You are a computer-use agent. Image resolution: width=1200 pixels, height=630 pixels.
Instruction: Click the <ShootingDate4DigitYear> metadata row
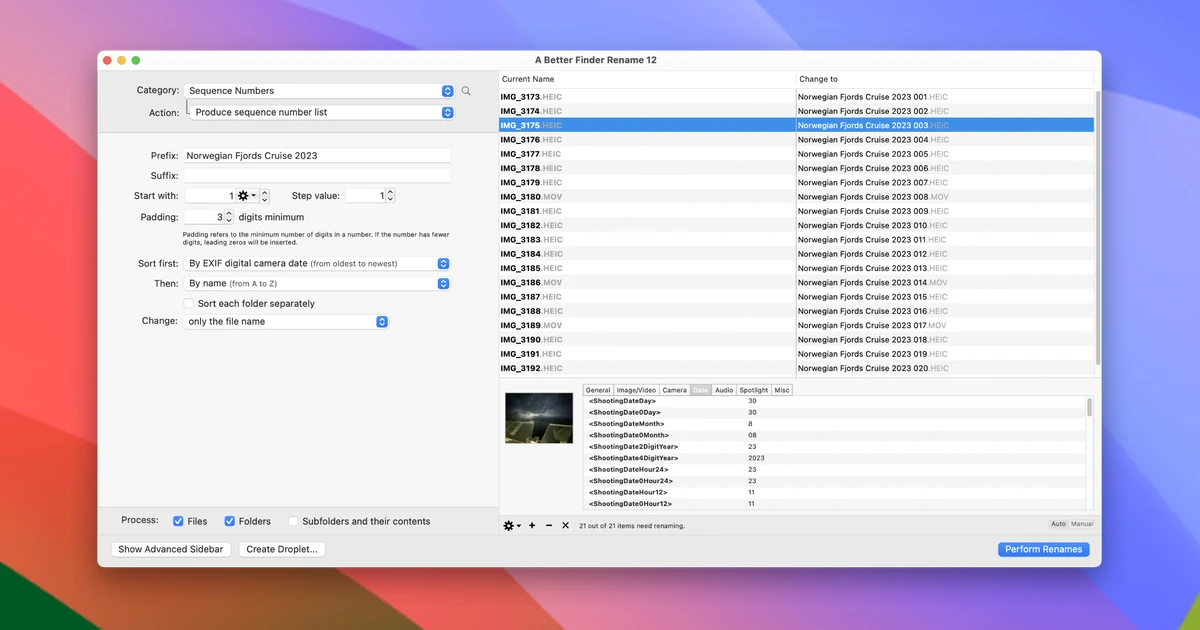835,458
